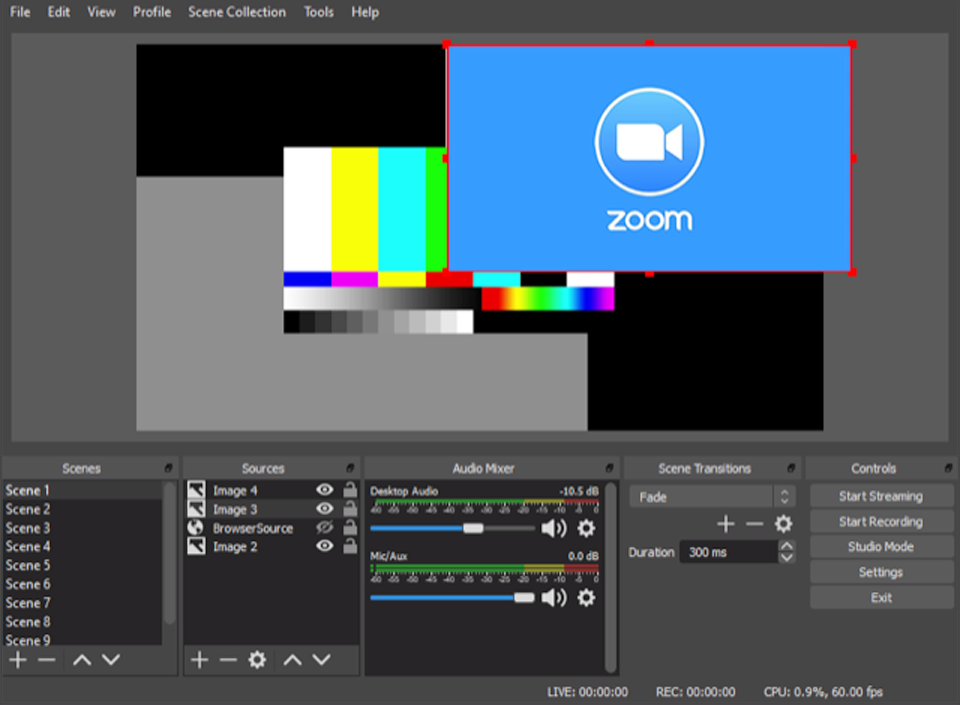Click the Audio Mixer scrollbar
Screen dimensions: 960x705
[610, 577]
